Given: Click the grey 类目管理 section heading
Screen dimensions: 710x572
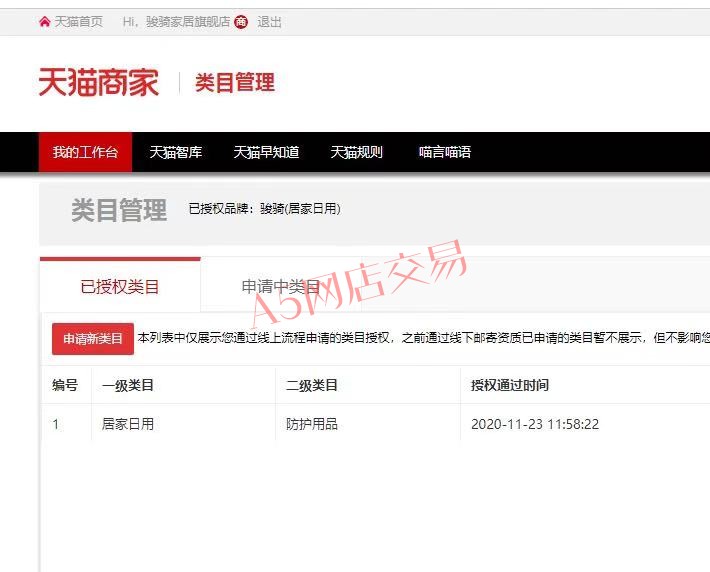Looking at the screenshot, I should 119,210.
